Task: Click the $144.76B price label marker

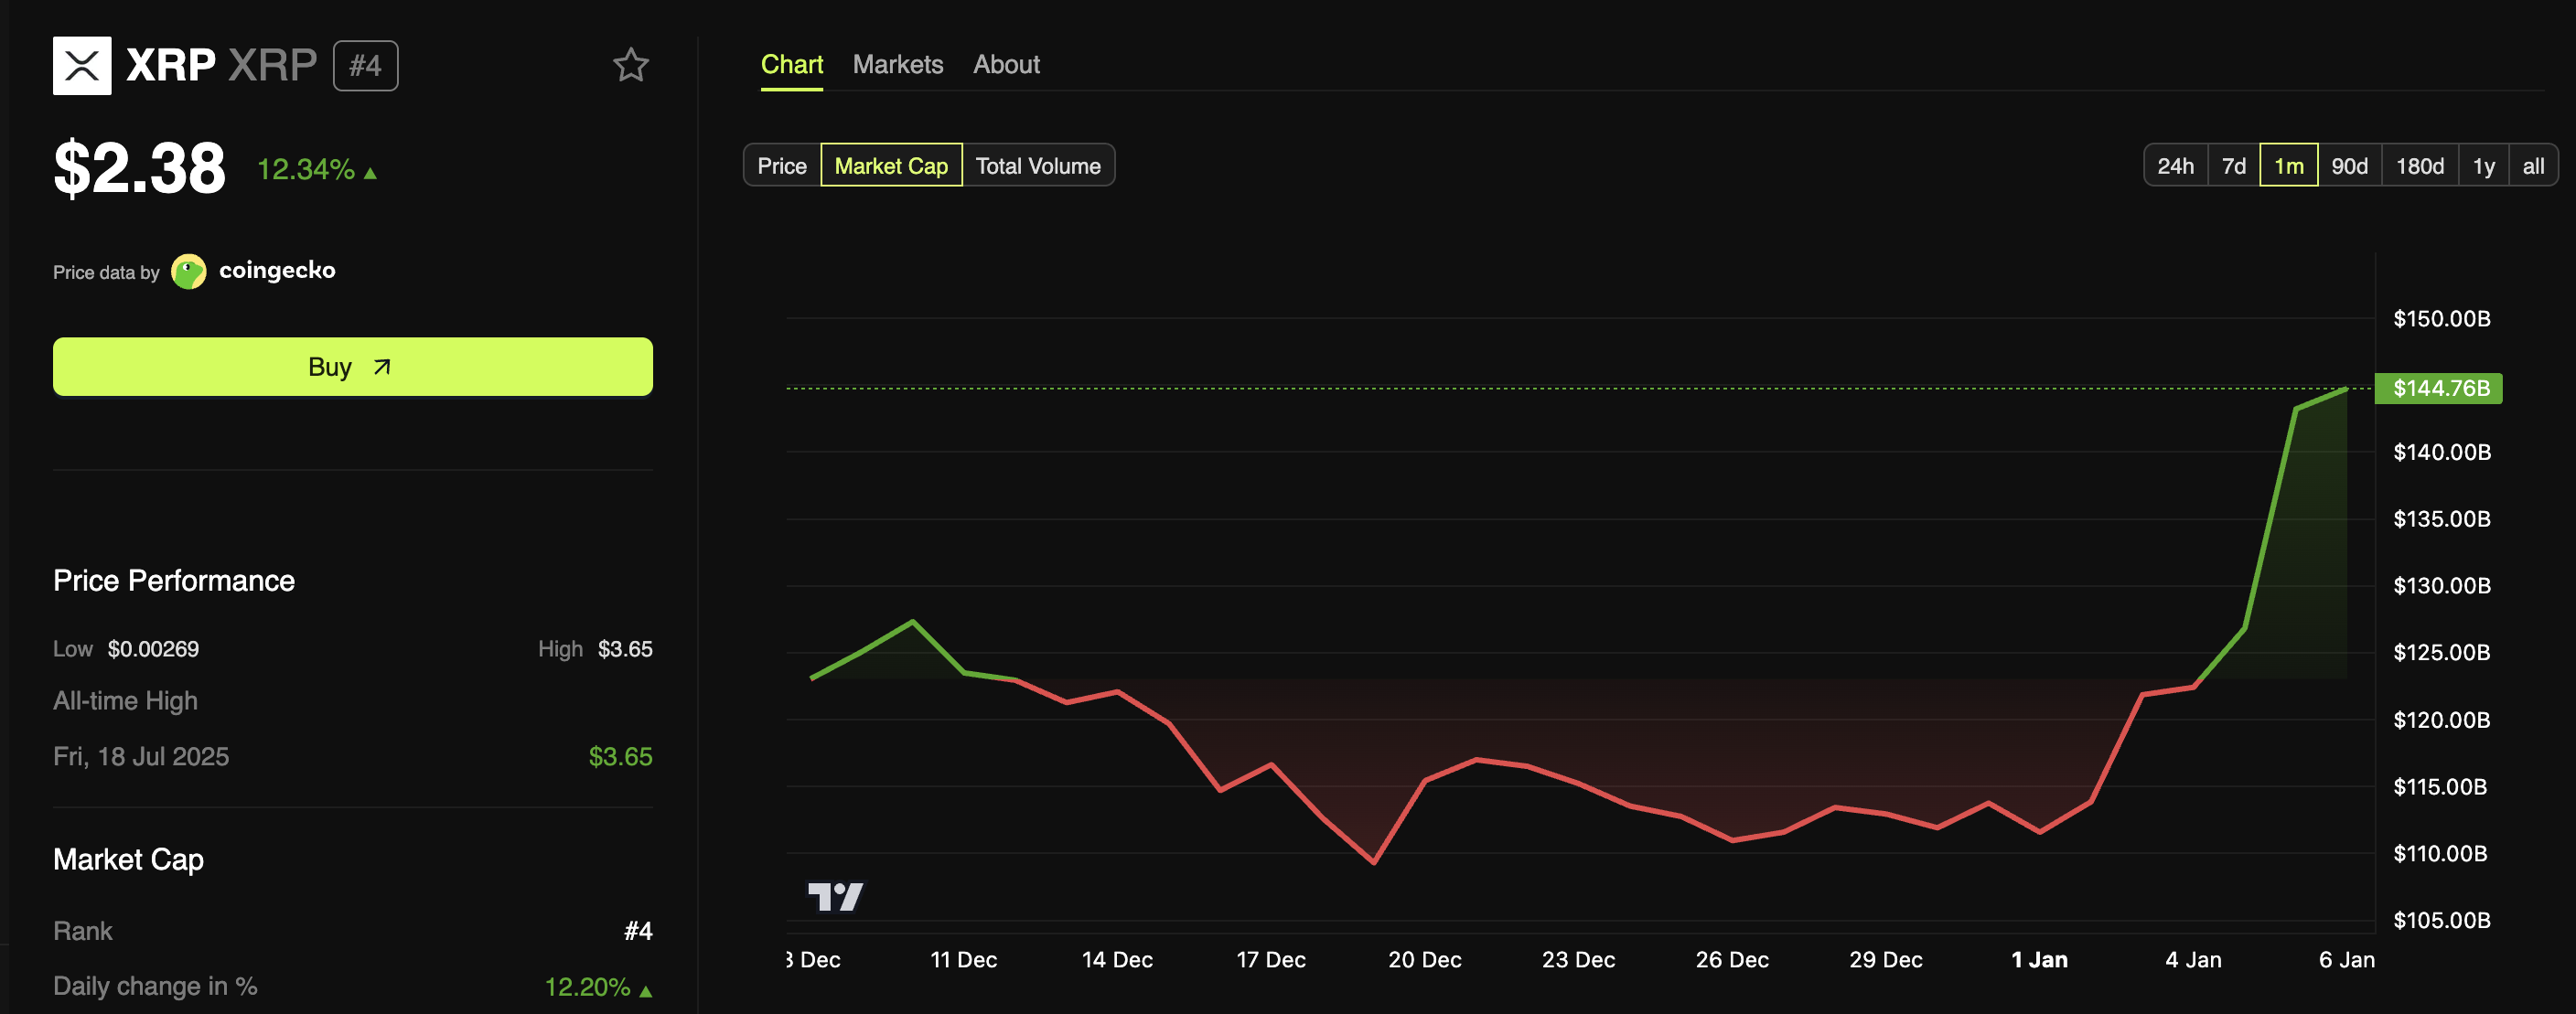Action: pyautogui.click(x=2439, y=388)
